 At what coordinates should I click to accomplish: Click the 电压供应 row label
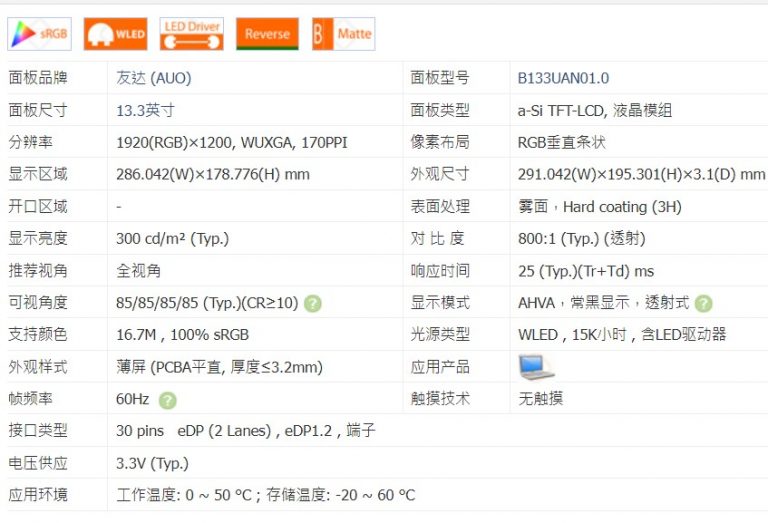pyautogui.click(x=38, y=463)
